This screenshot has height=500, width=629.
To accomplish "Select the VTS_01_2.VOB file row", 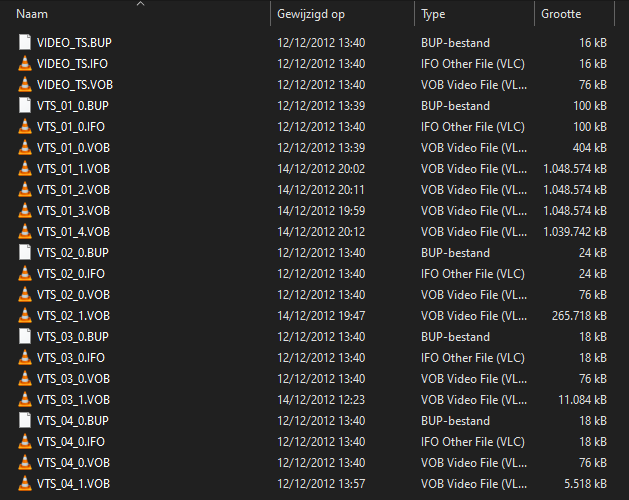I will [73, 190].
